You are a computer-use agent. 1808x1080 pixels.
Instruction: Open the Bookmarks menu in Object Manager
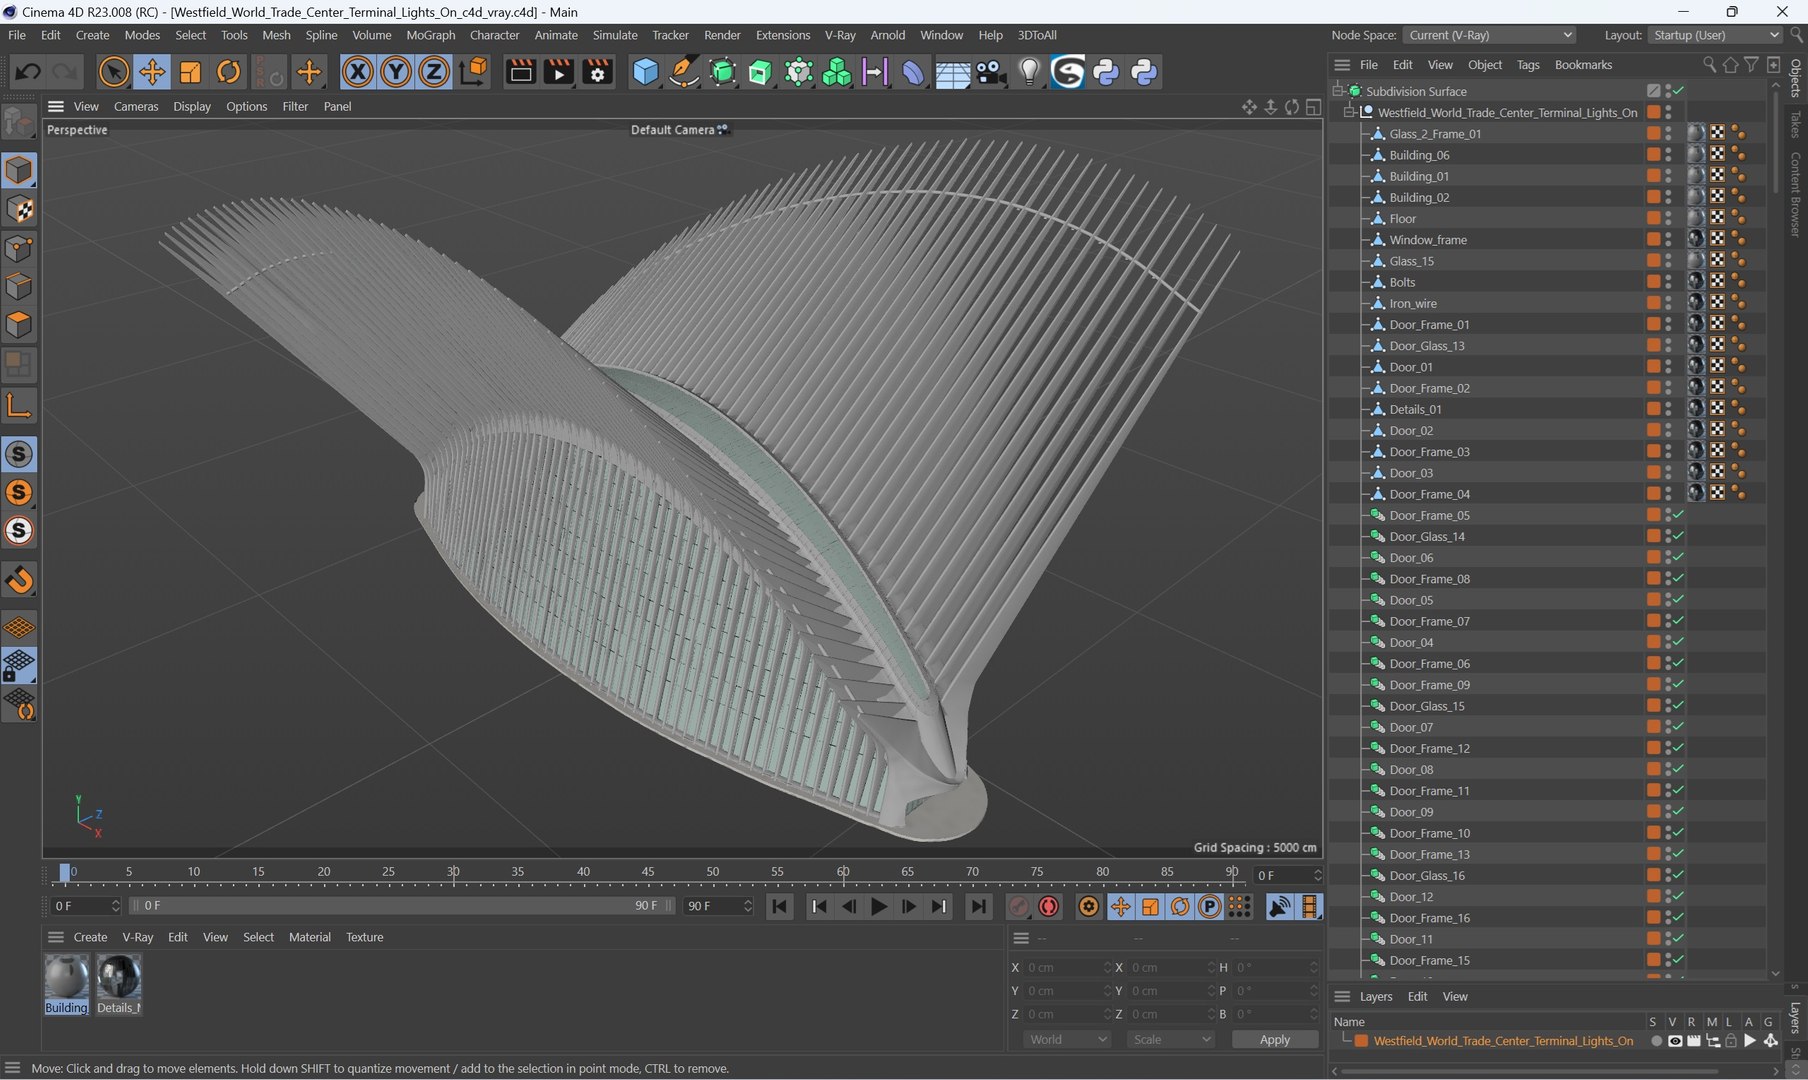pyautogui.click(x=1583, y=65)
